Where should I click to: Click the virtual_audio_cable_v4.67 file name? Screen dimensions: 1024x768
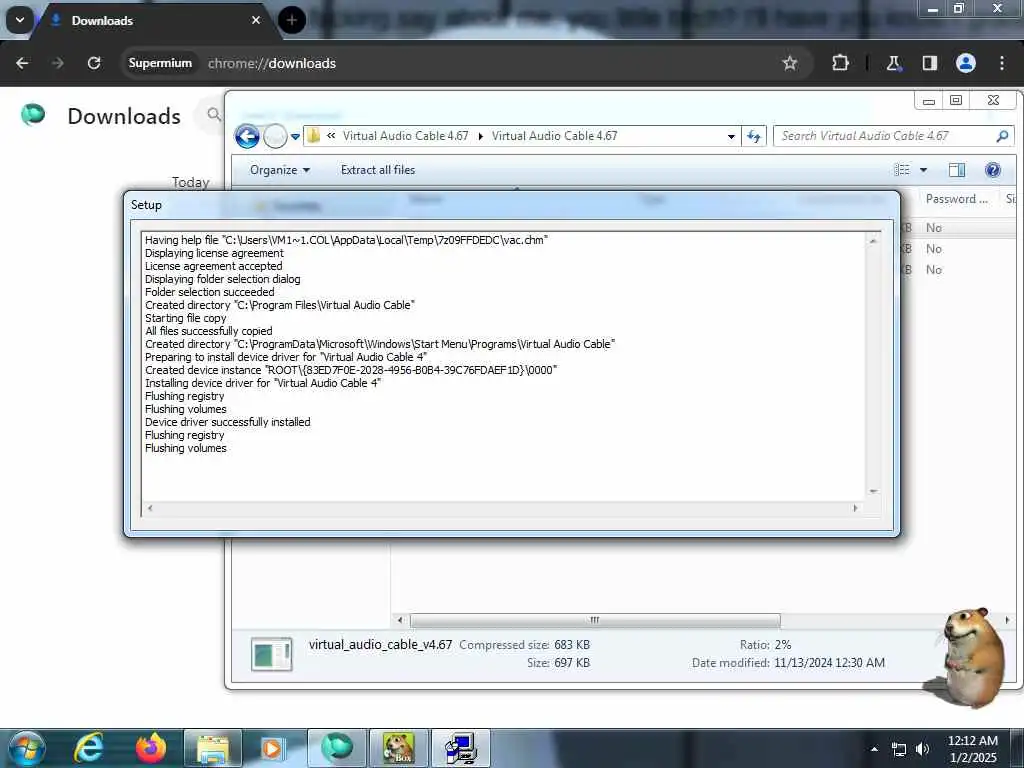click(x=380, y=645)
